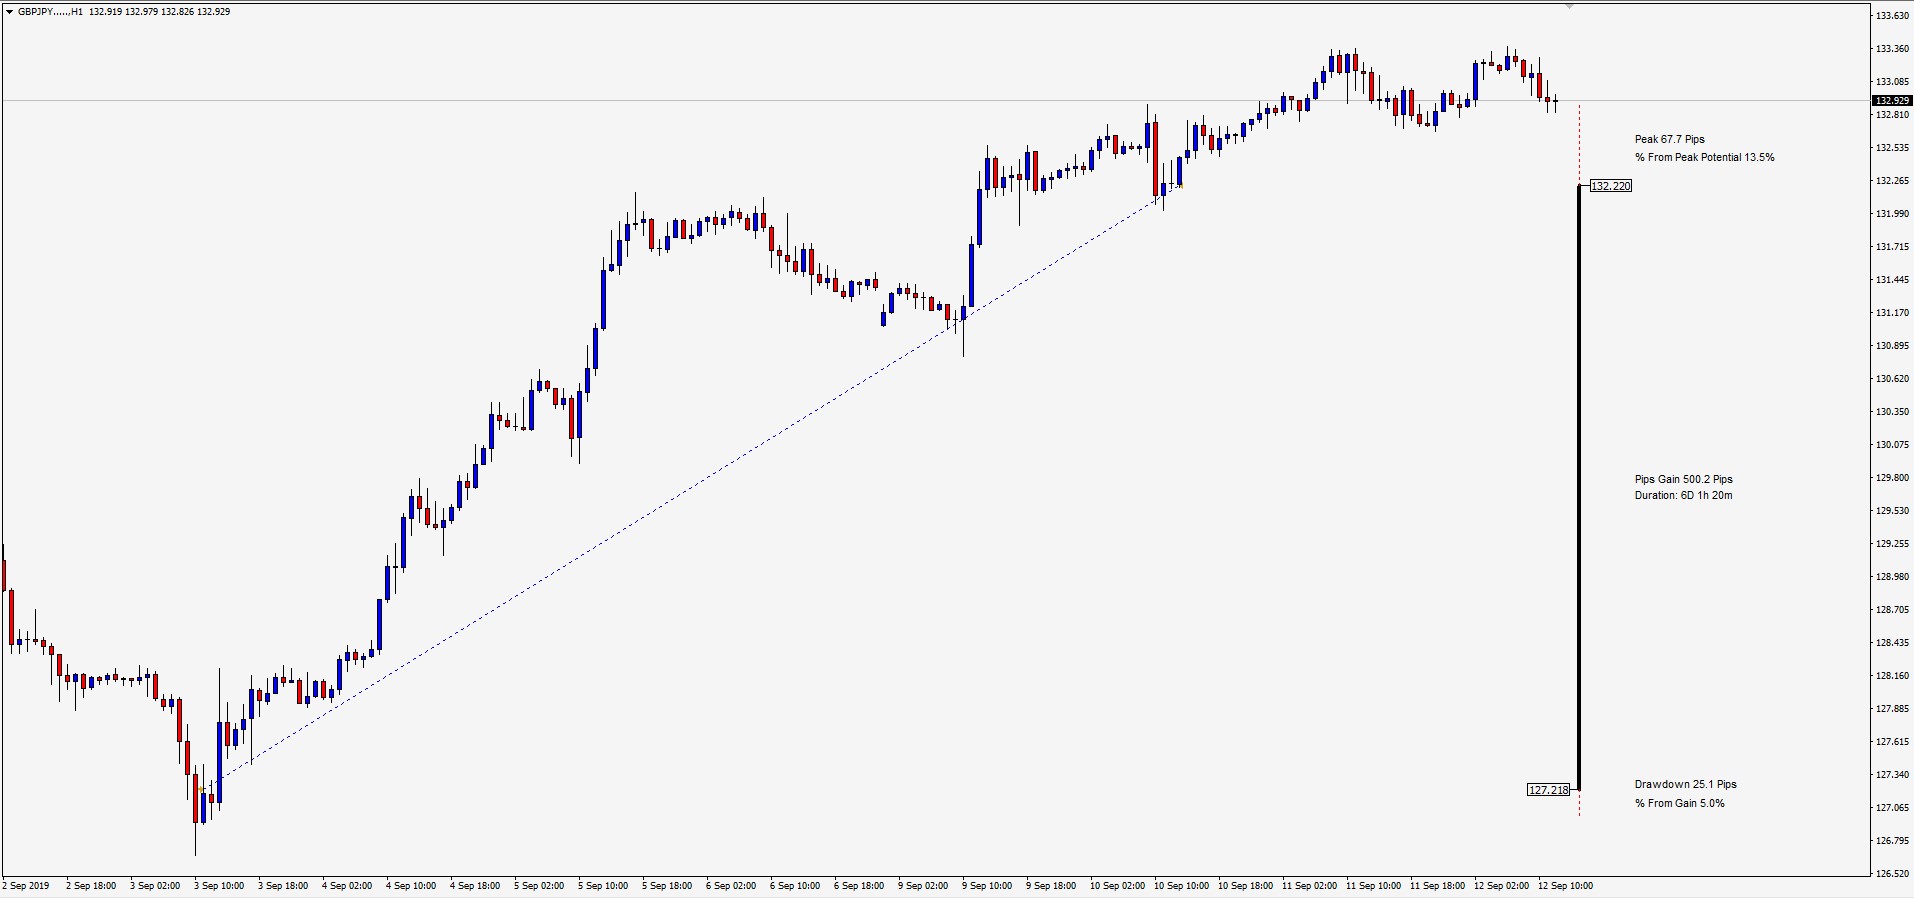Click the 129.800 price axis label
The width and height of the screenshot is (1914, 899).
1893,478
